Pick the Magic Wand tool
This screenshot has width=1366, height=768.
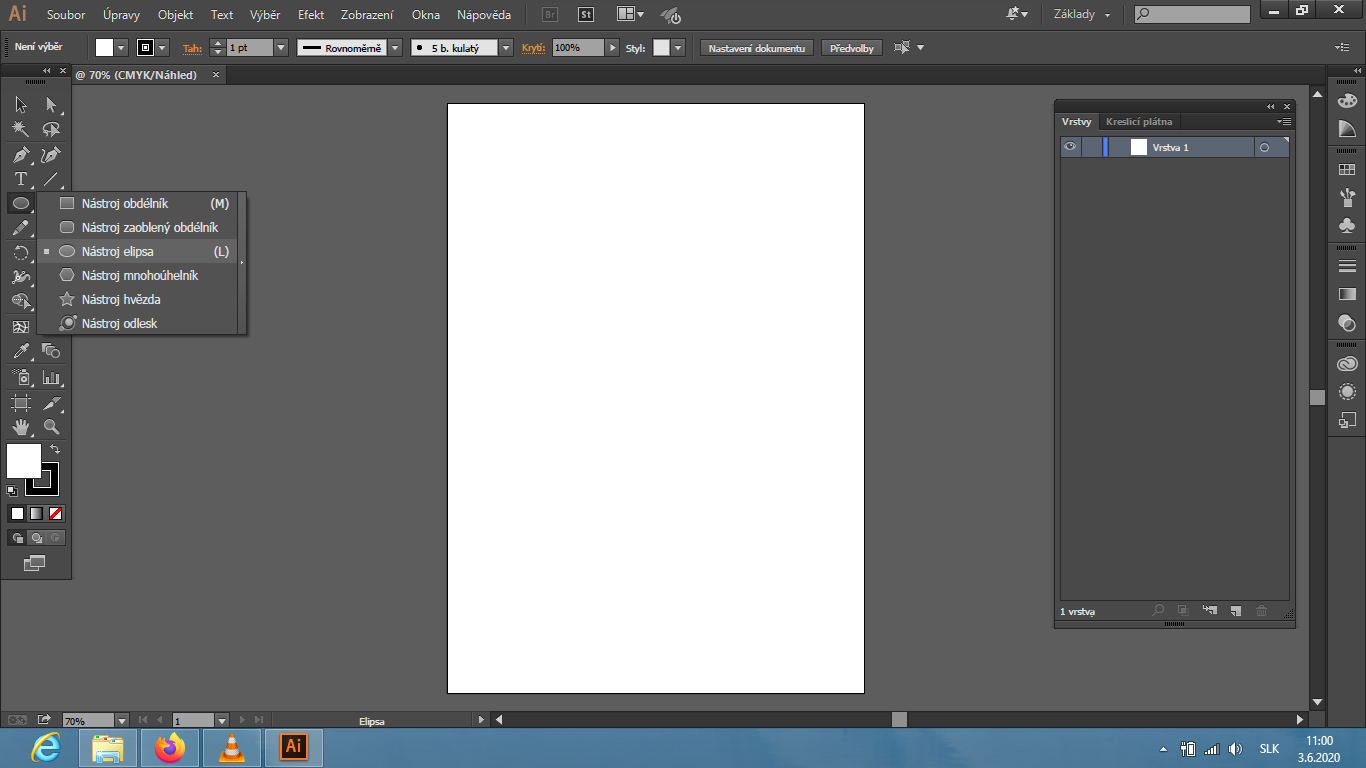point(20,129)
